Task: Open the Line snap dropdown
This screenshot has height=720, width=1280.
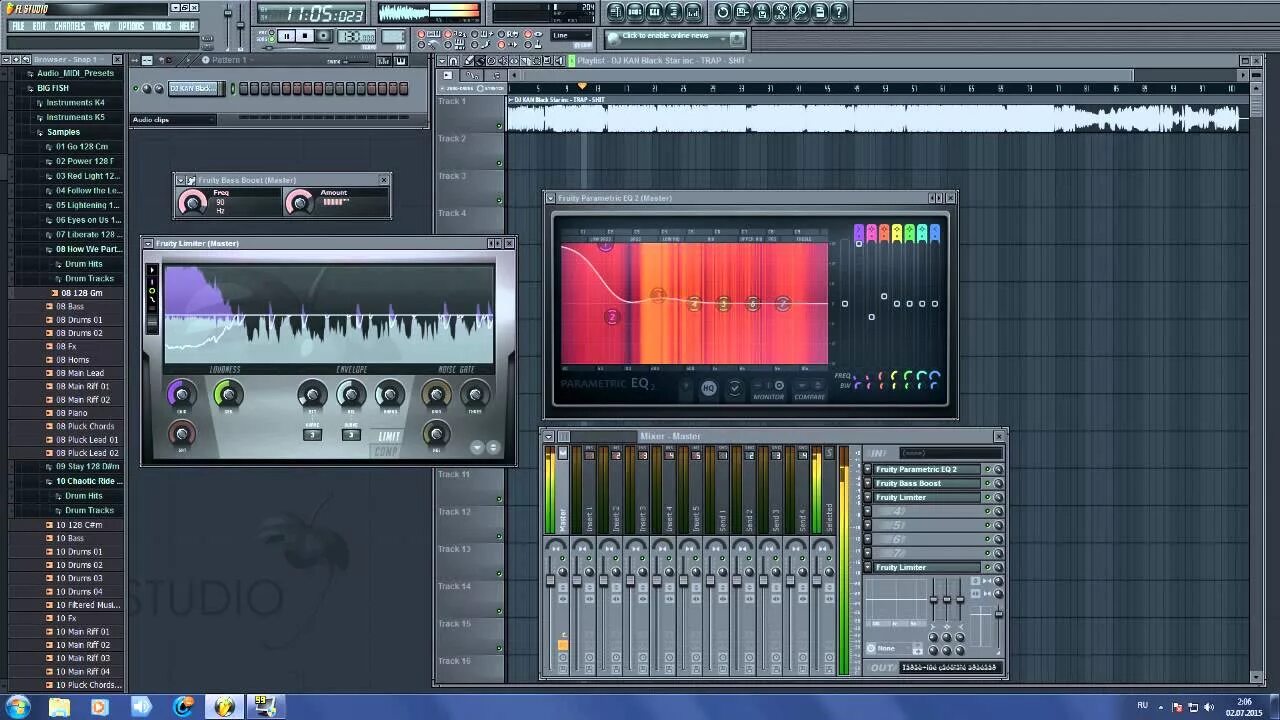Action: (x=572, y=35)
